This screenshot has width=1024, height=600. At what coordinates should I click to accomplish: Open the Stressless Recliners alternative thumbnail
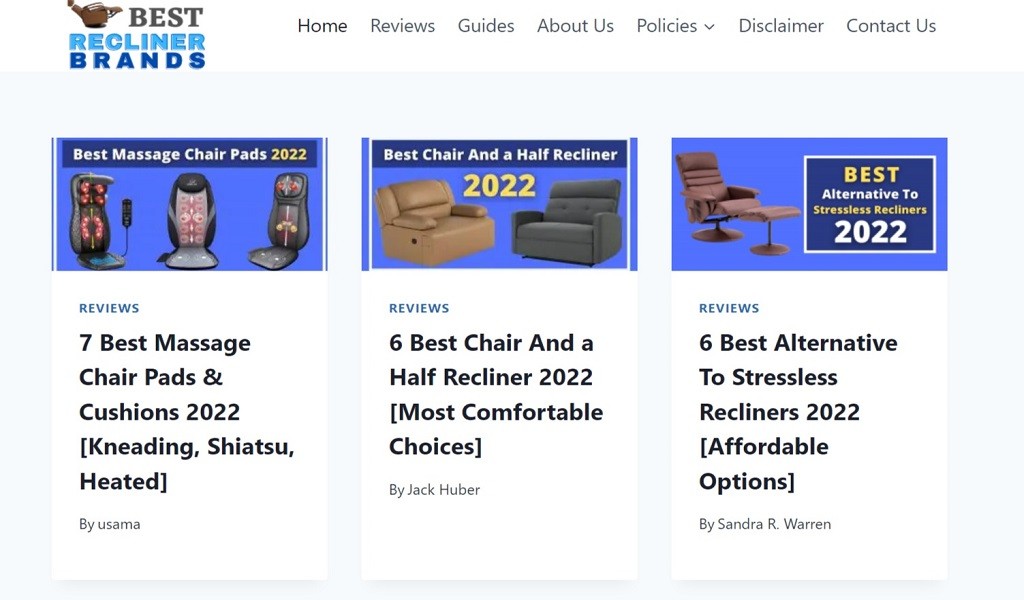(x=809, y=204)
